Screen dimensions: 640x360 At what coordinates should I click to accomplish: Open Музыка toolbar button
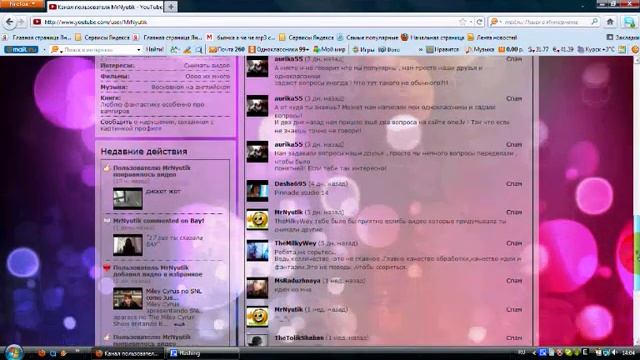[479, 49]
